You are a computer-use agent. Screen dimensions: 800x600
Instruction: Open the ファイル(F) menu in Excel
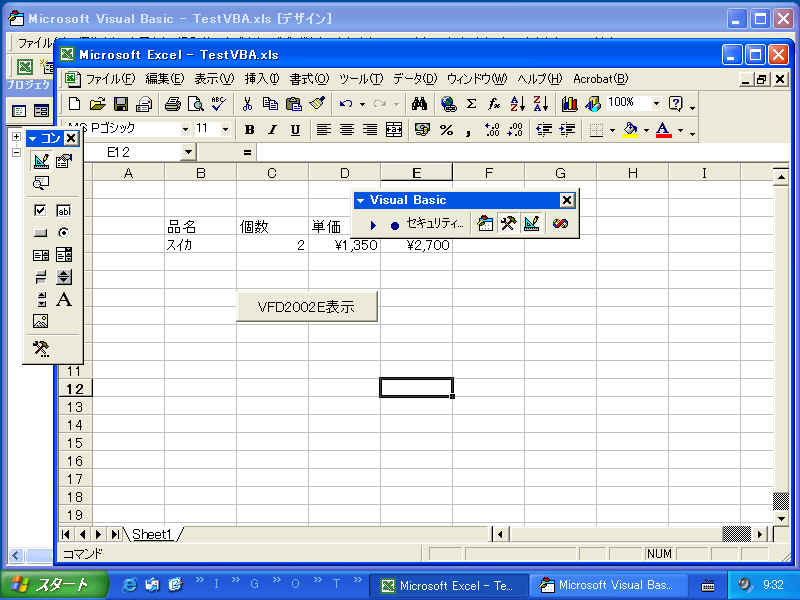tap(110, 79)
